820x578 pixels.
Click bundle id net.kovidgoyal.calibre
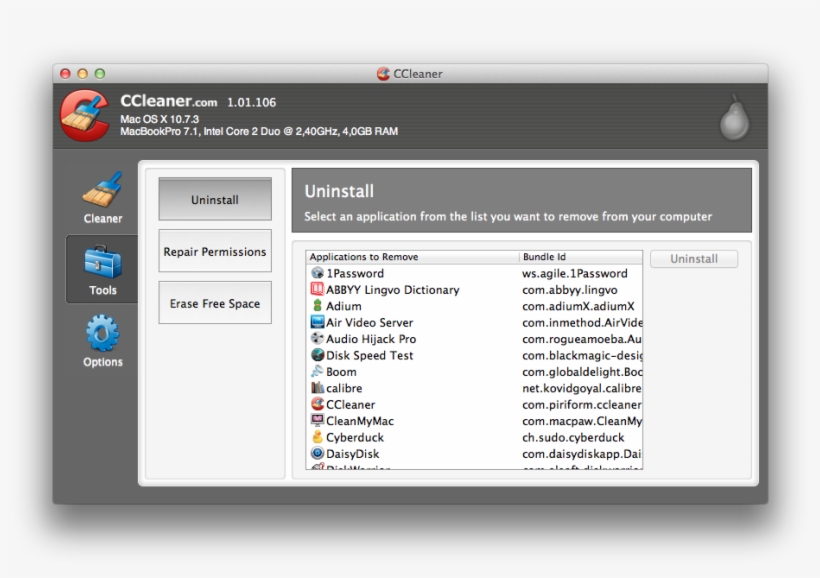(x=582, y=388)
